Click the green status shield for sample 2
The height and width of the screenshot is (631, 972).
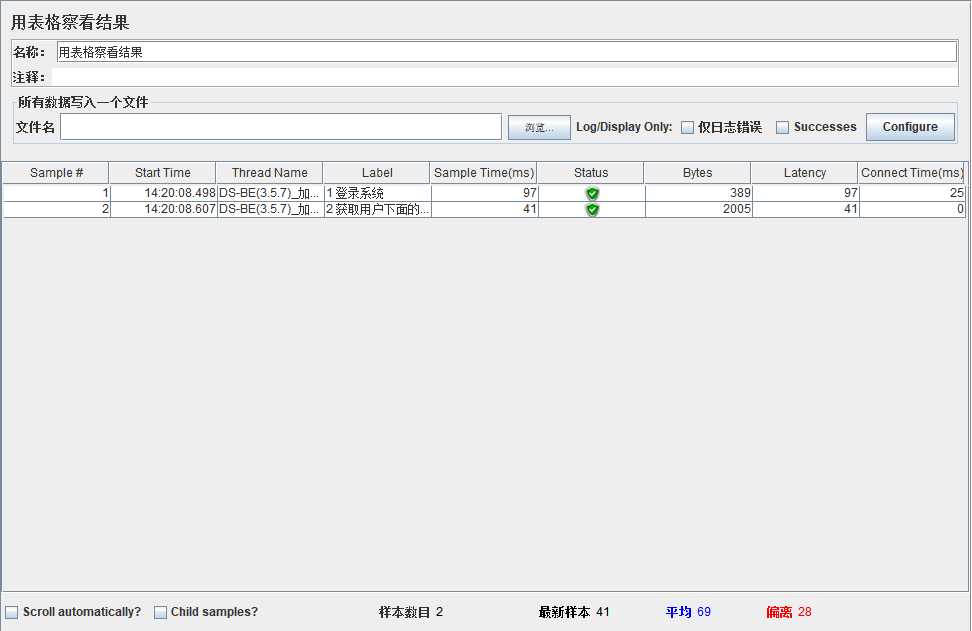tap(592, 210)
